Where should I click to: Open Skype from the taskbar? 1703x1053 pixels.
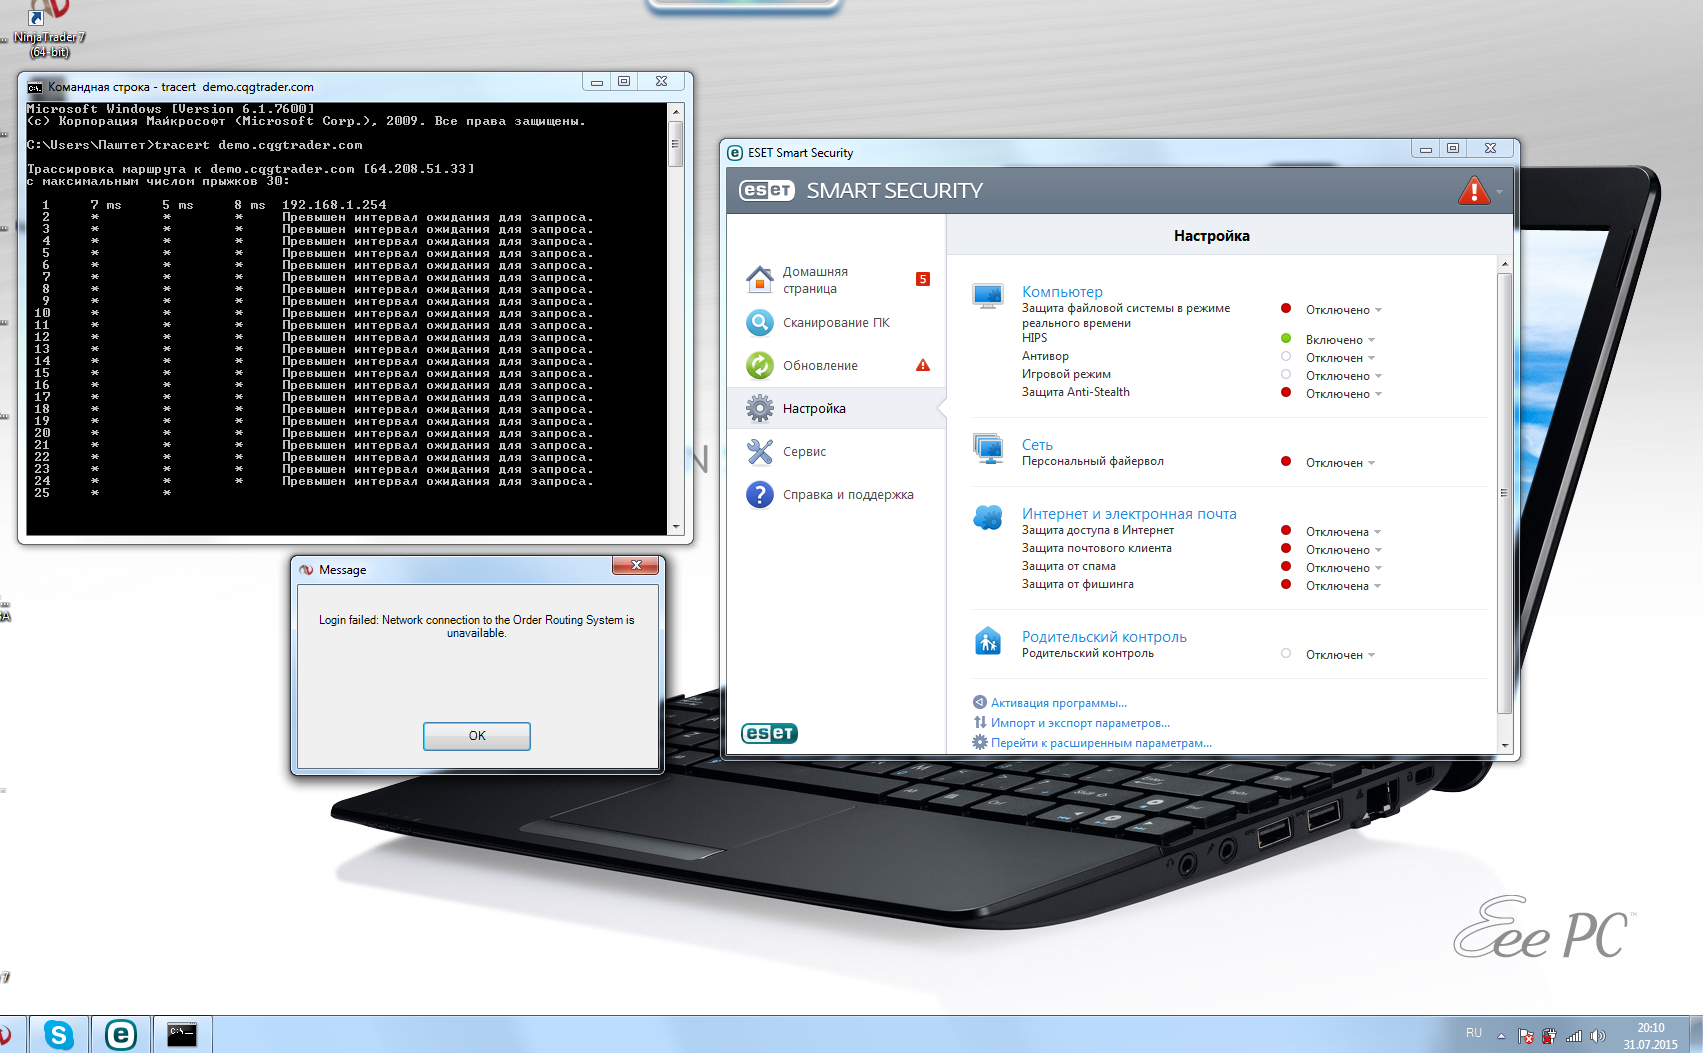(x=59, y=1035)
